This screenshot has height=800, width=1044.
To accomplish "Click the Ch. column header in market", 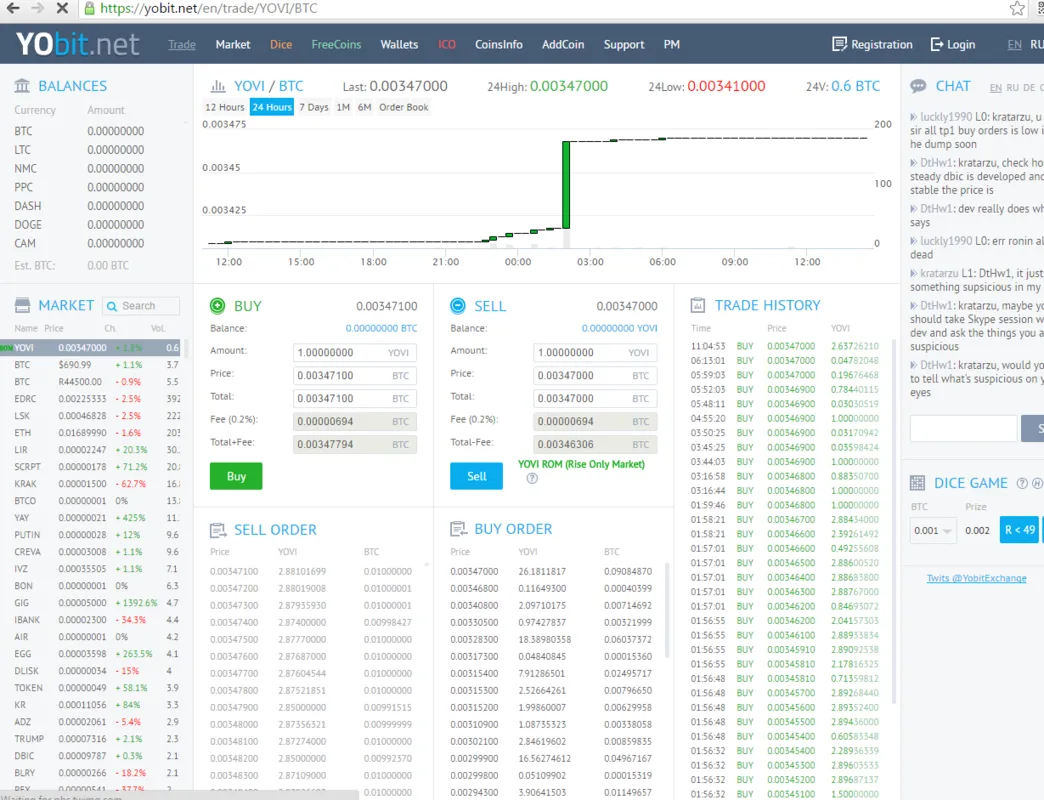I will tap(110, 329).
